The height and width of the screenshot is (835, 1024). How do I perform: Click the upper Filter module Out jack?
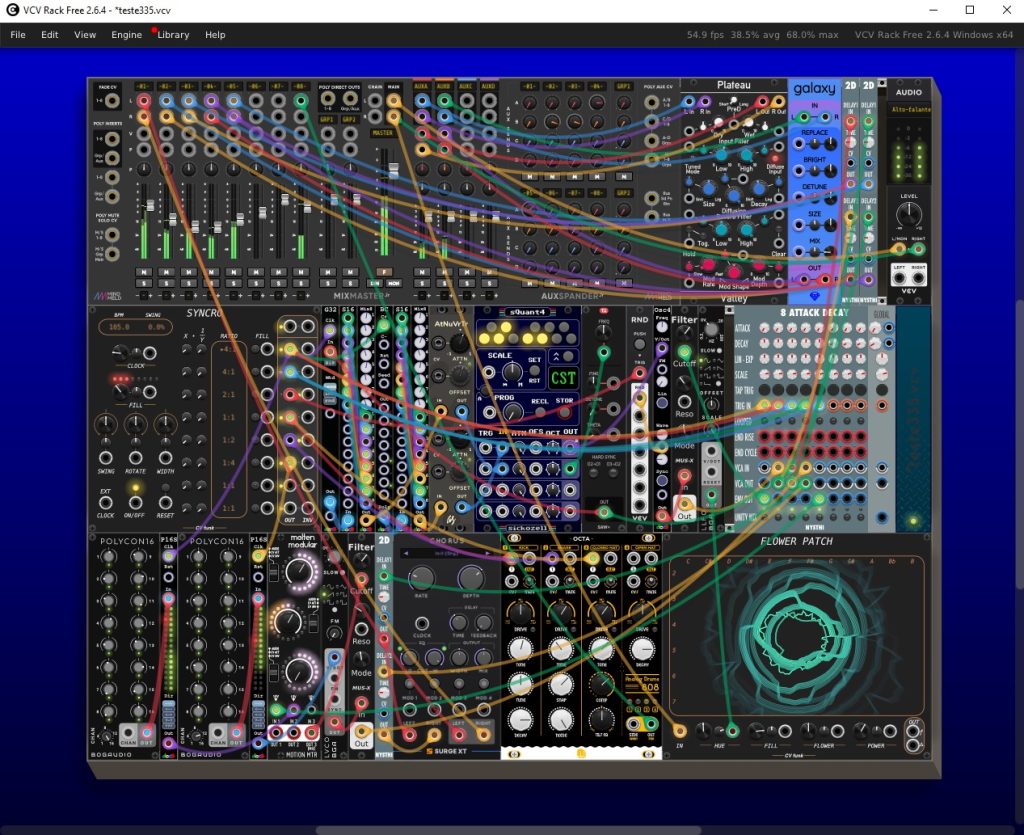click(684, 504)
